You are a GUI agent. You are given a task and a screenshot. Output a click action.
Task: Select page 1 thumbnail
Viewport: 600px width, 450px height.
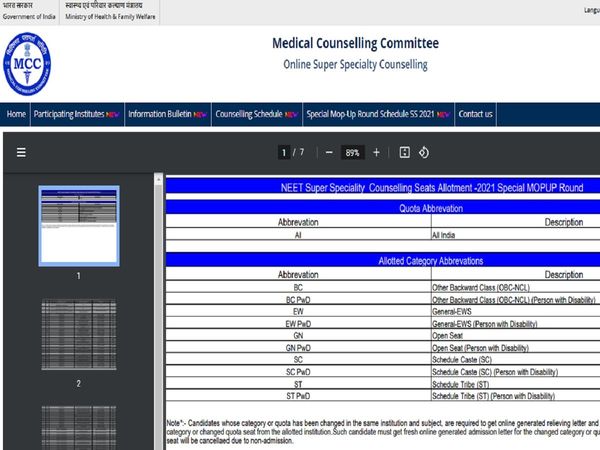pyautogui.click(x=79, y=226)
